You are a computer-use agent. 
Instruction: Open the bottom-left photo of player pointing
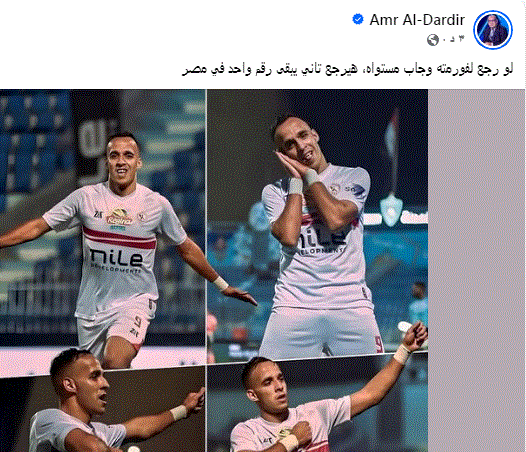click(x=102, y=409)
